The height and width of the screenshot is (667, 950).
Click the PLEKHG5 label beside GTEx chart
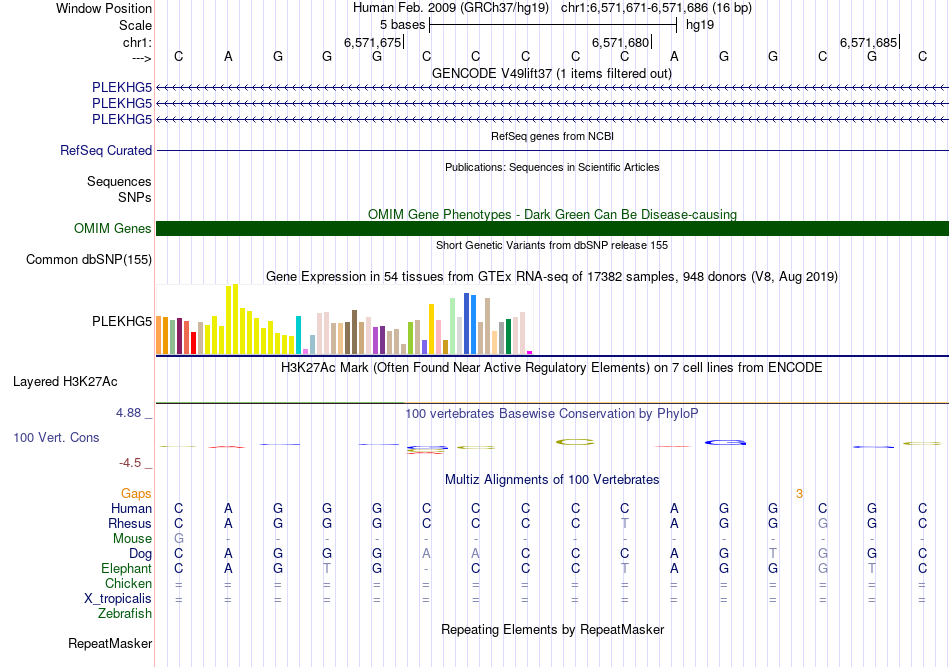122,321
